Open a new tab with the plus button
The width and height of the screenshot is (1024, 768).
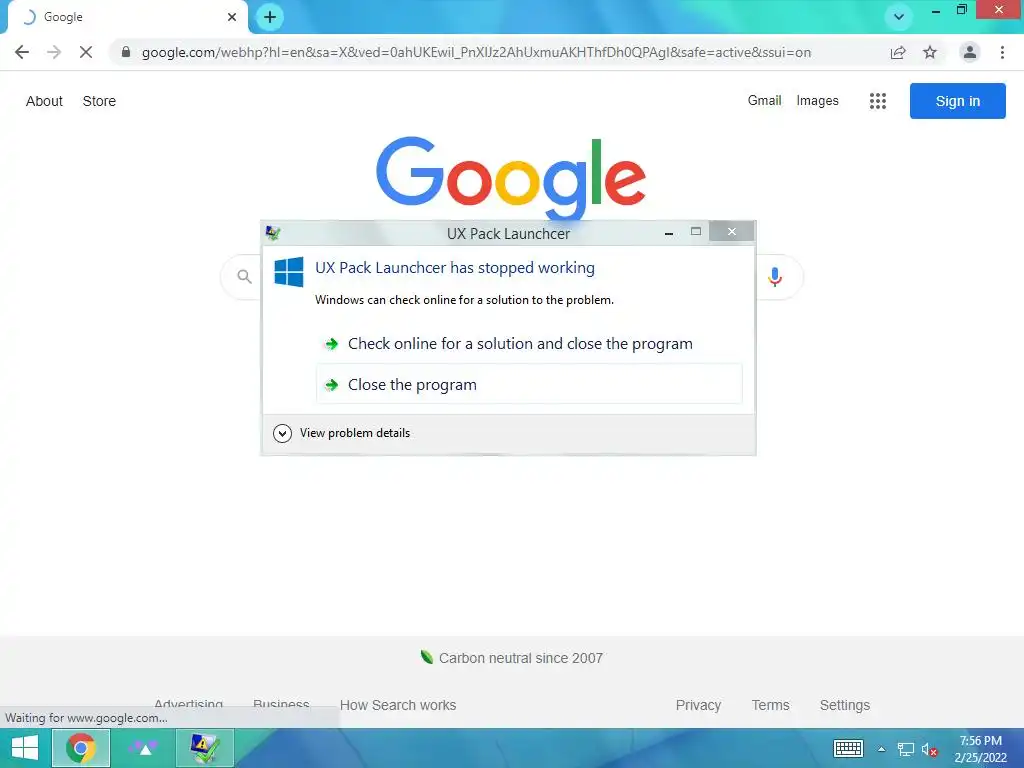tap(270, 17)
